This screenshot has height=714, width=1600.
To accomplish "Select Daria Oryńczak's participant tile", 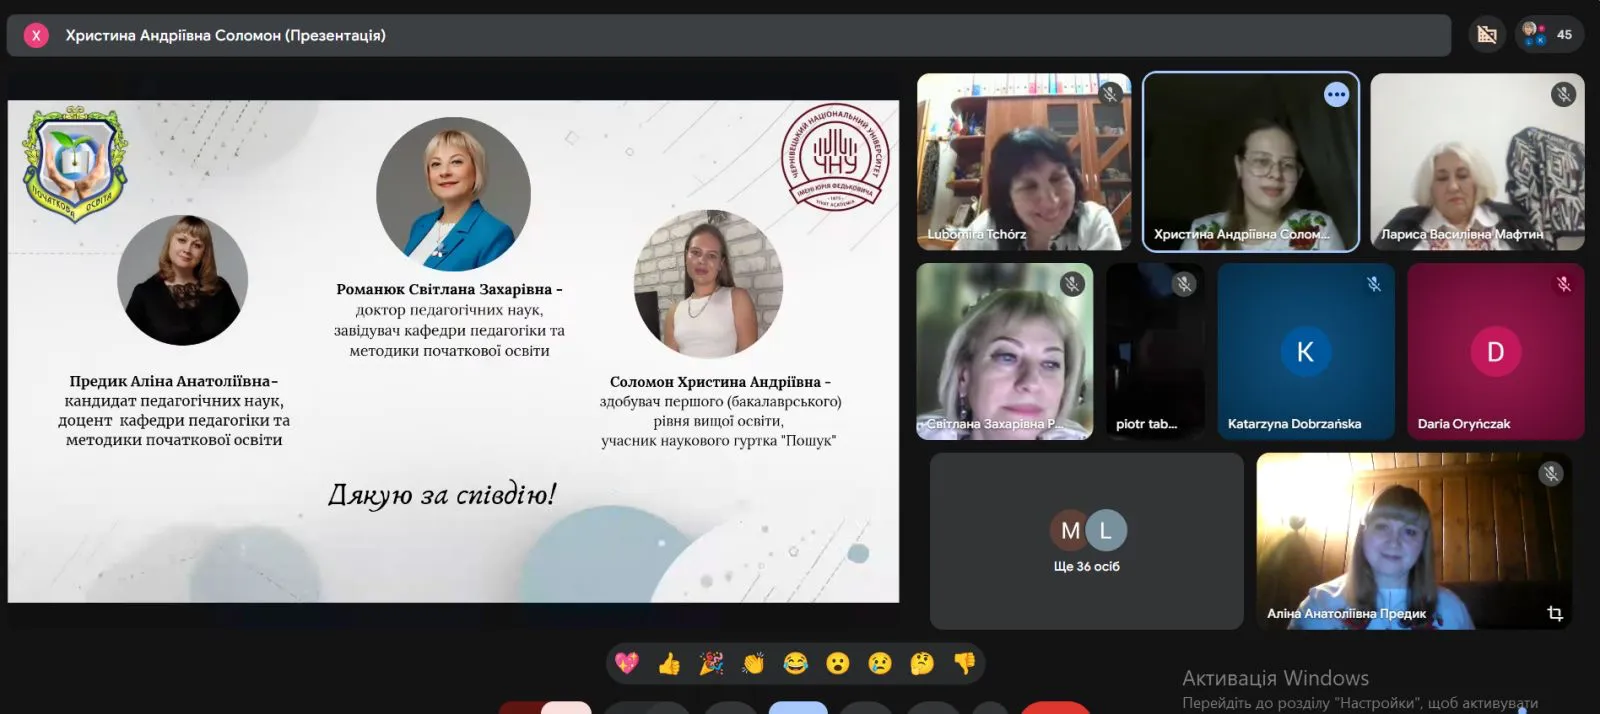I will tap(1495, 351).
